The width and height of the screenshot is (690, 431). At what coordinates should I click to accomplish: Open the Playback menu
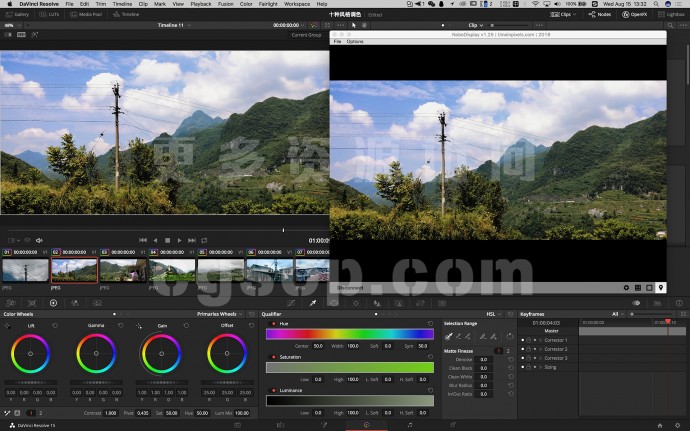tap(201, 4)
